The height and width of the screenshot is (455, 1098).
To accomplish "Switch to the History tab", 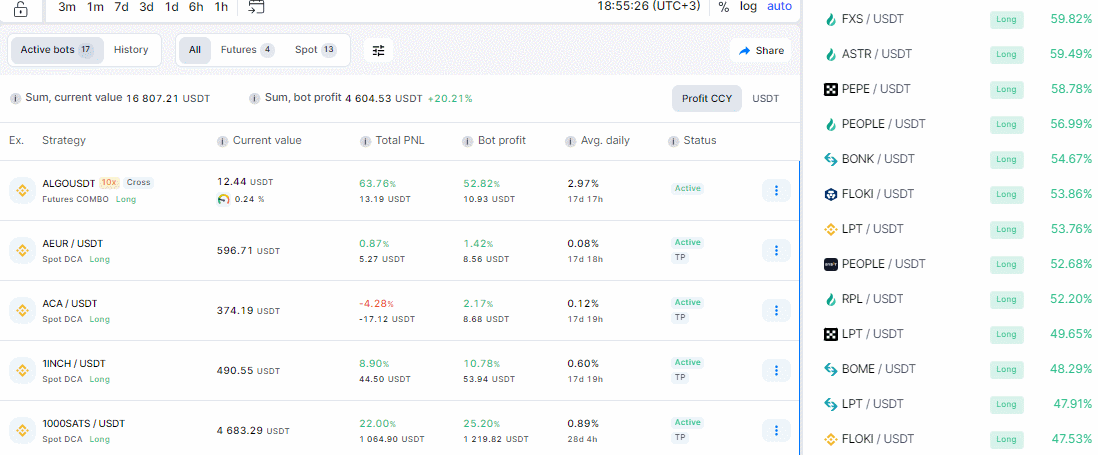I will [131, 50].
